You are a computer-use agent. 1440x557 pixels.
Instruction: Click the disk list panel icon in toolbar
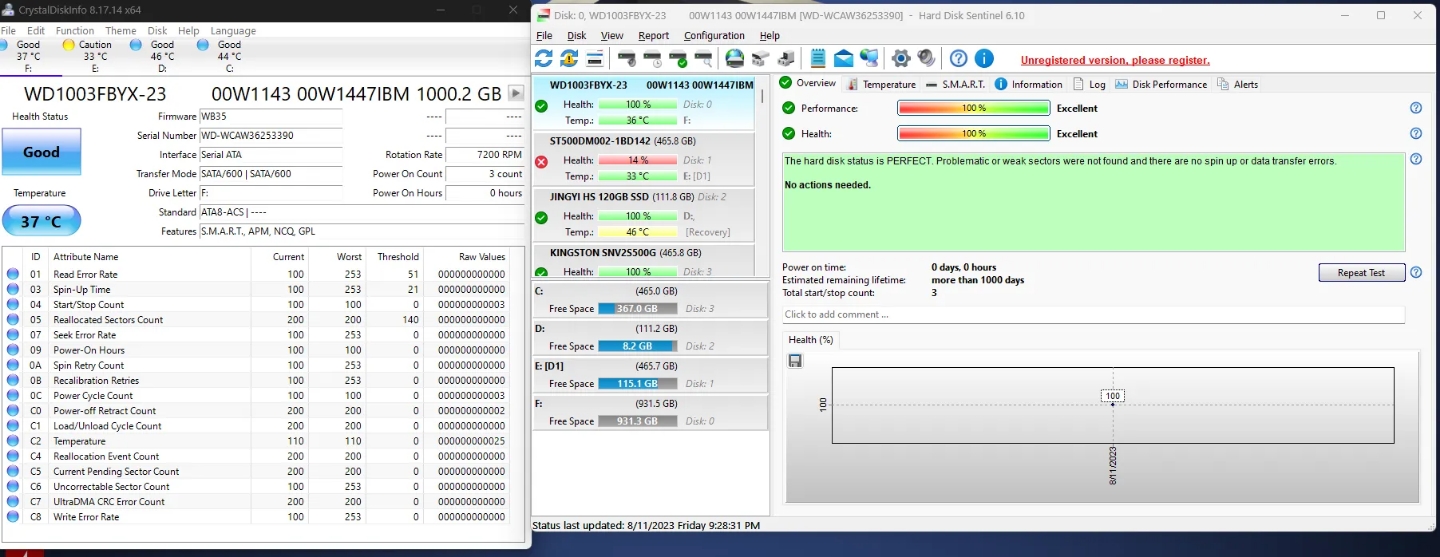(594, 58)
